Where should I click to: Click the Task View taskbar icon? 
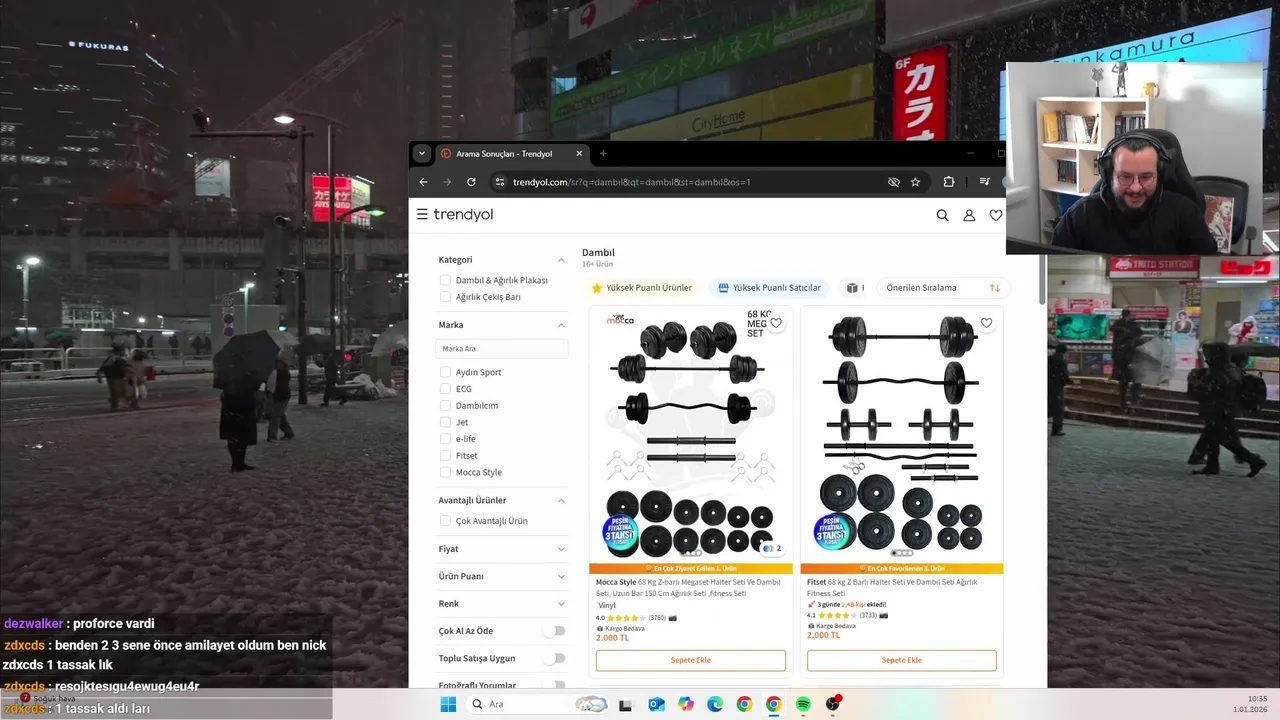tap(626, 704)
